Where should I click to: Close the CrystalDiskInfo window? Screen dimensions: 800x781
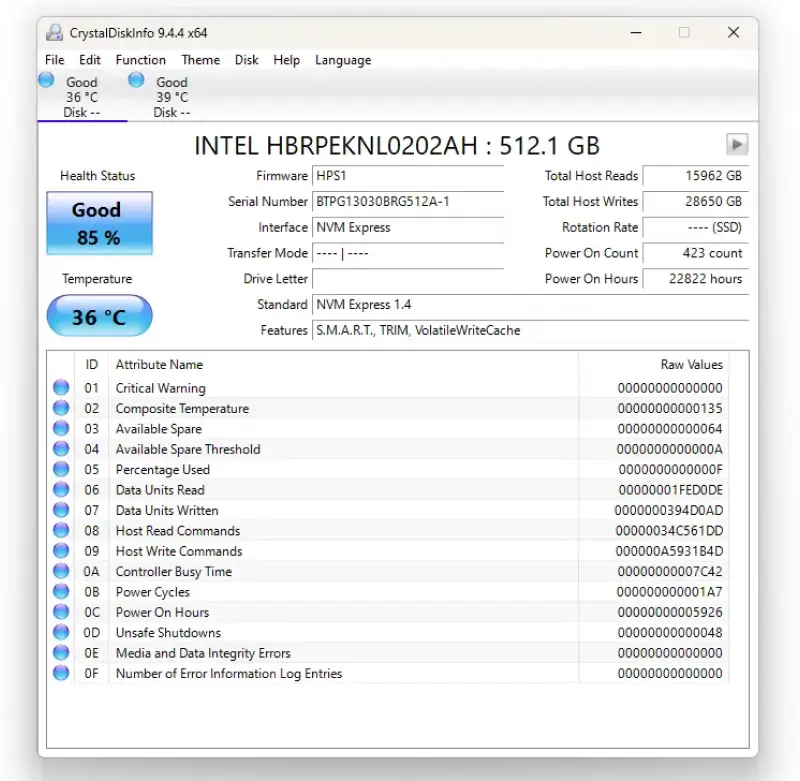[x=734, y=33]
